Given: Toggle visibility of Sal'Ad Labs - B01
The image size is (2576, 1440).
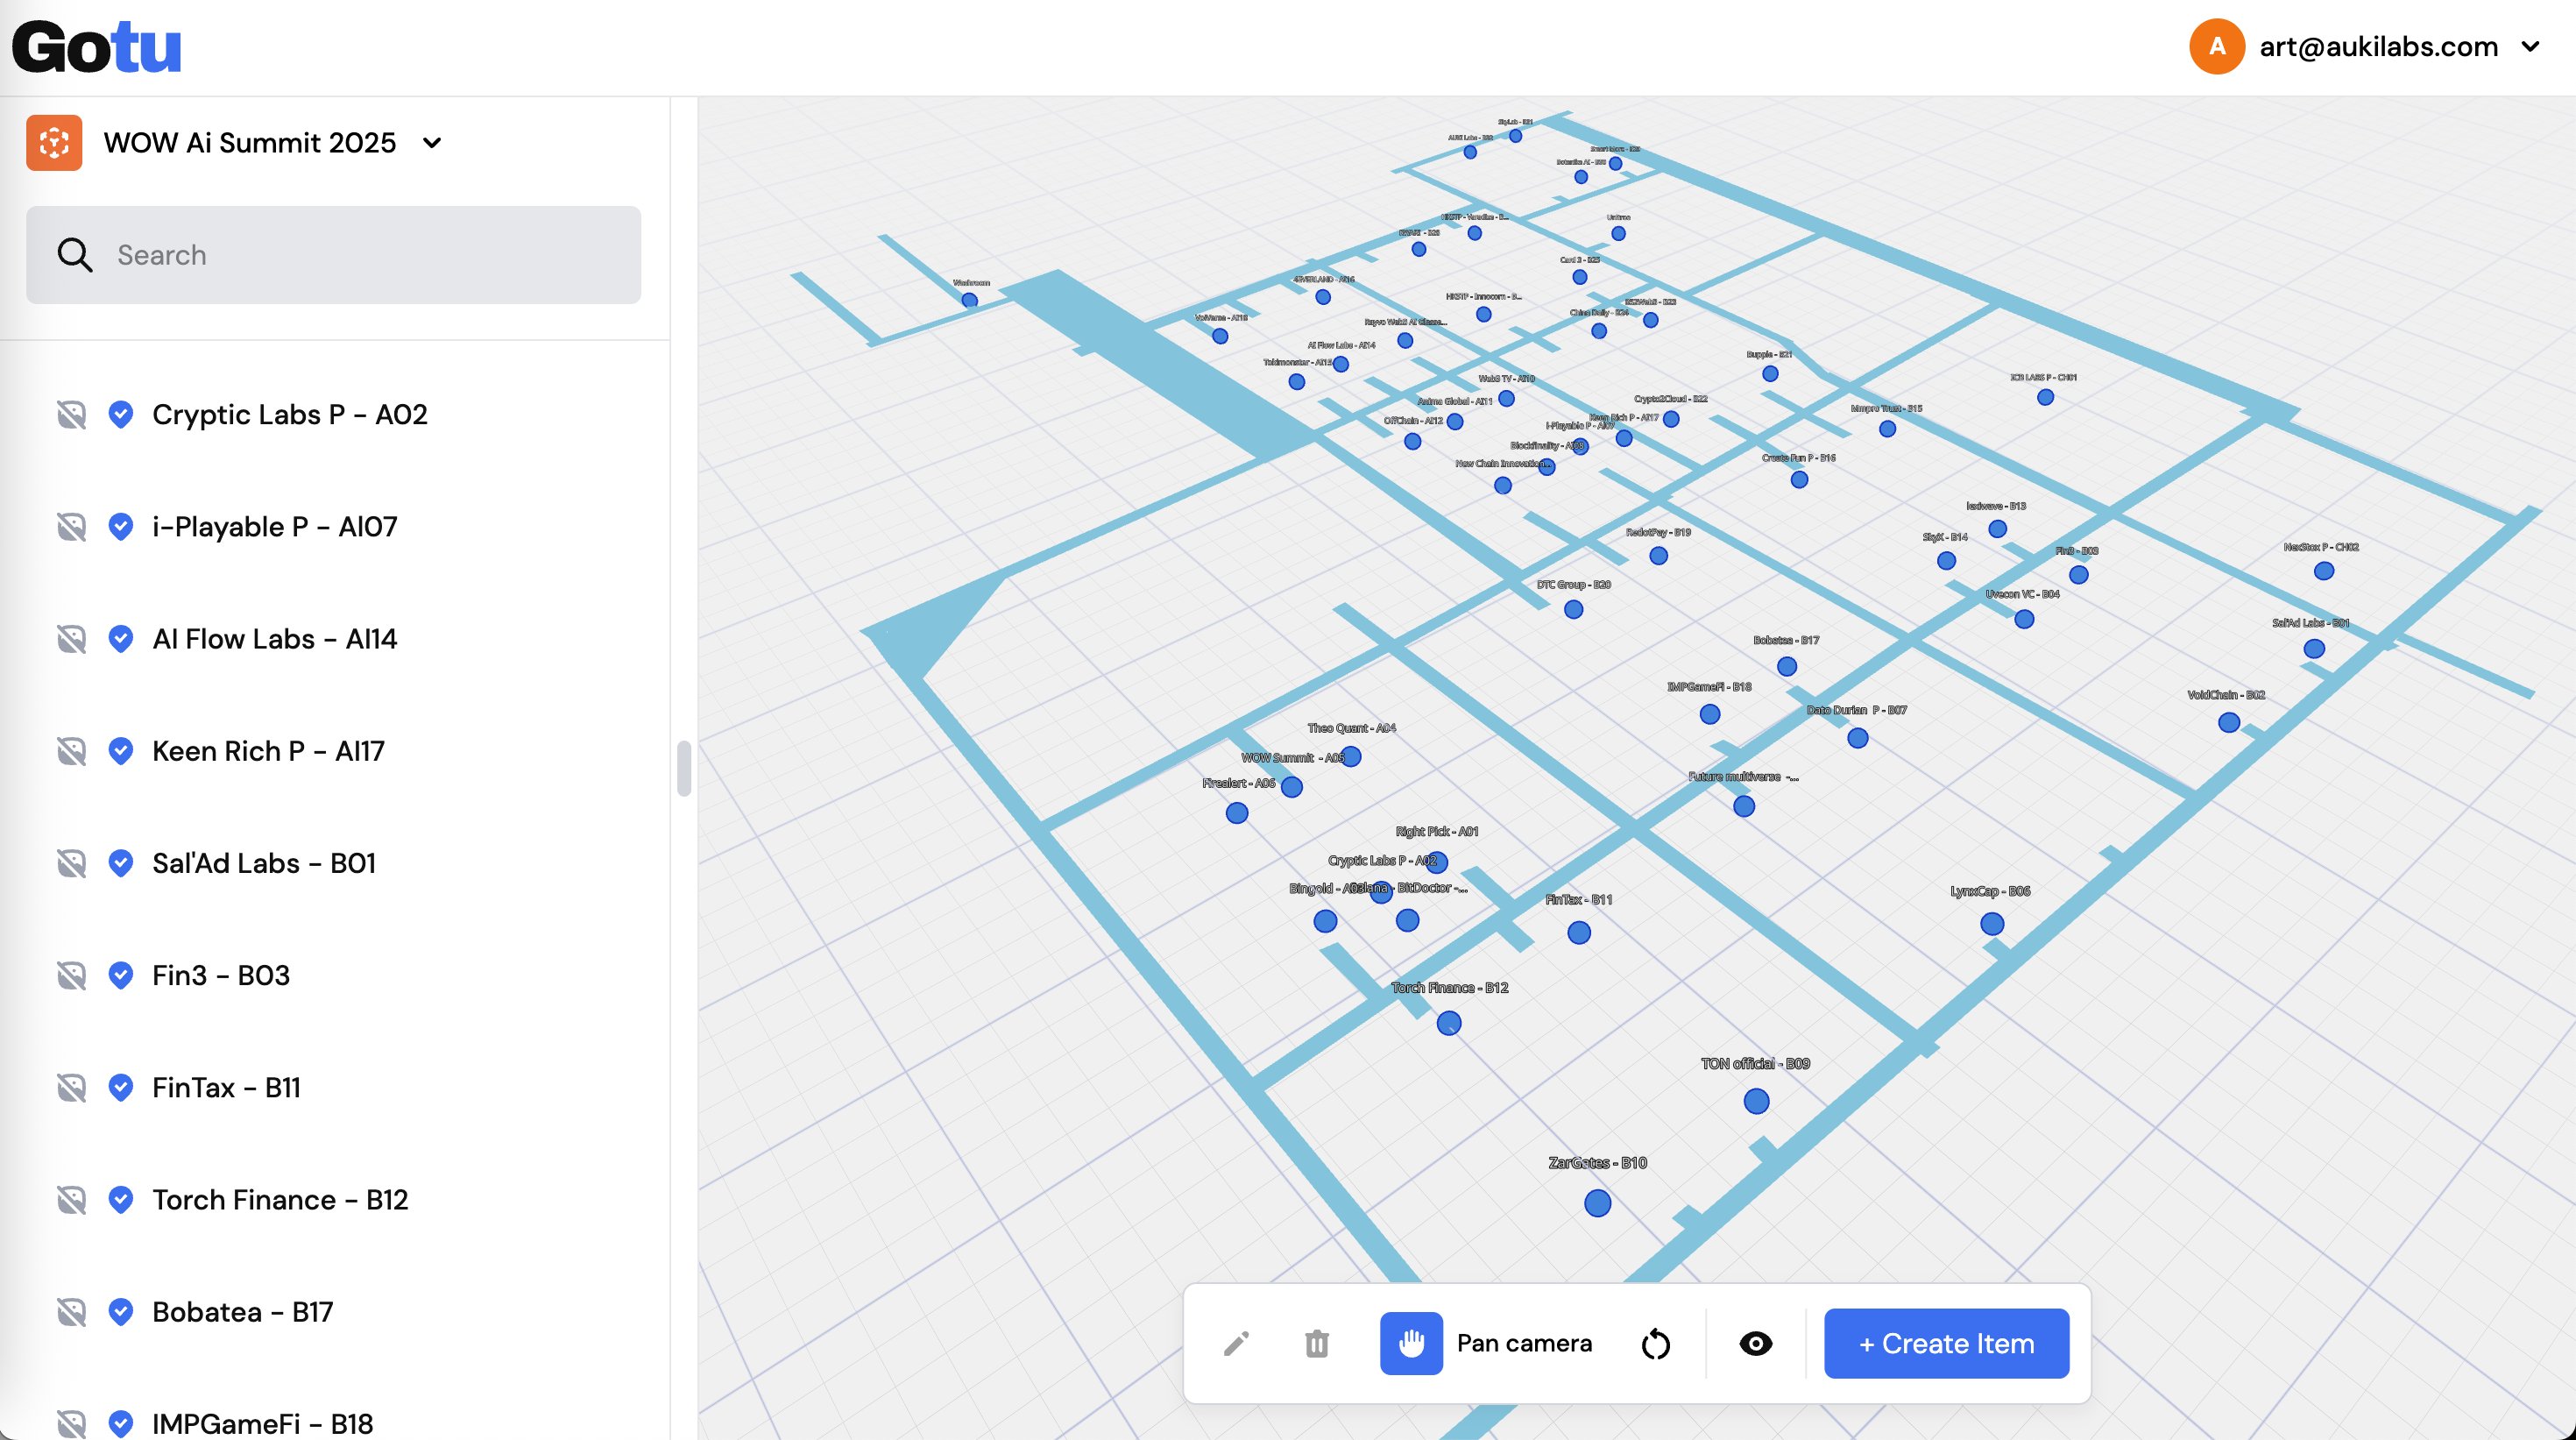Looking at the screenshot, I should (72, 863).
